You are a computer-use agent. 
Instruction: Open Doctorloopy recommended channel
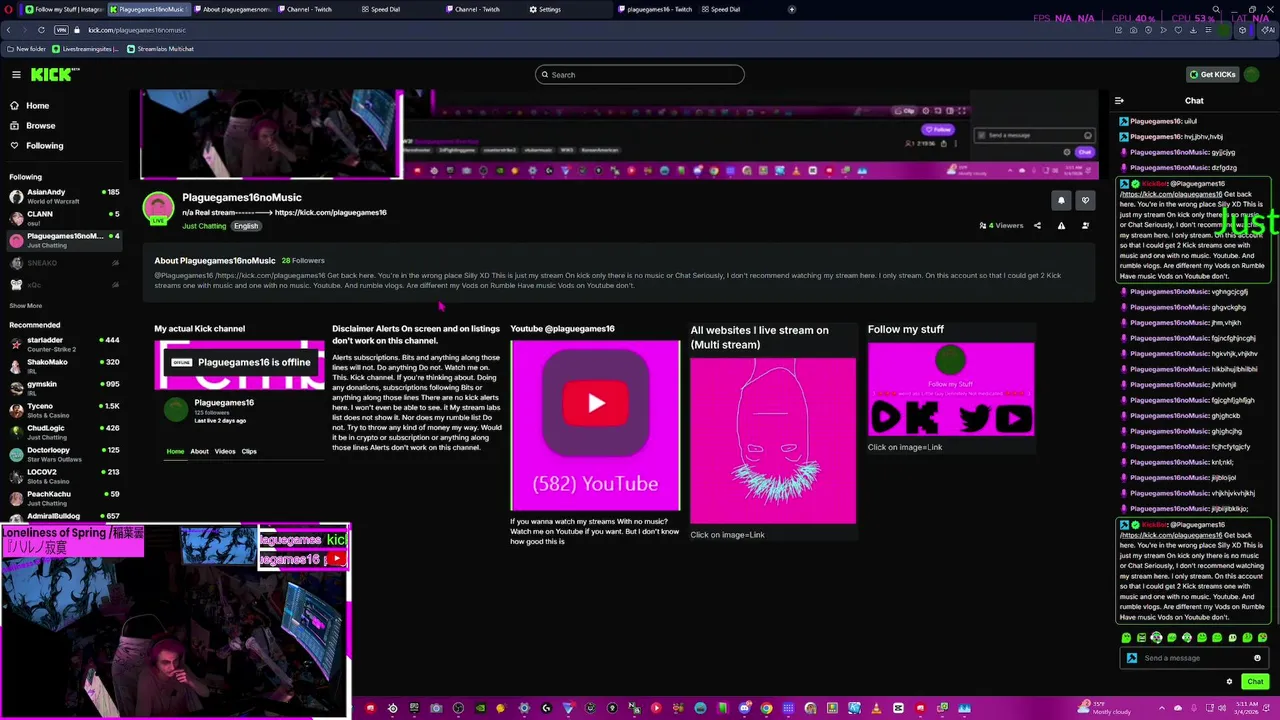pos(64,454)
